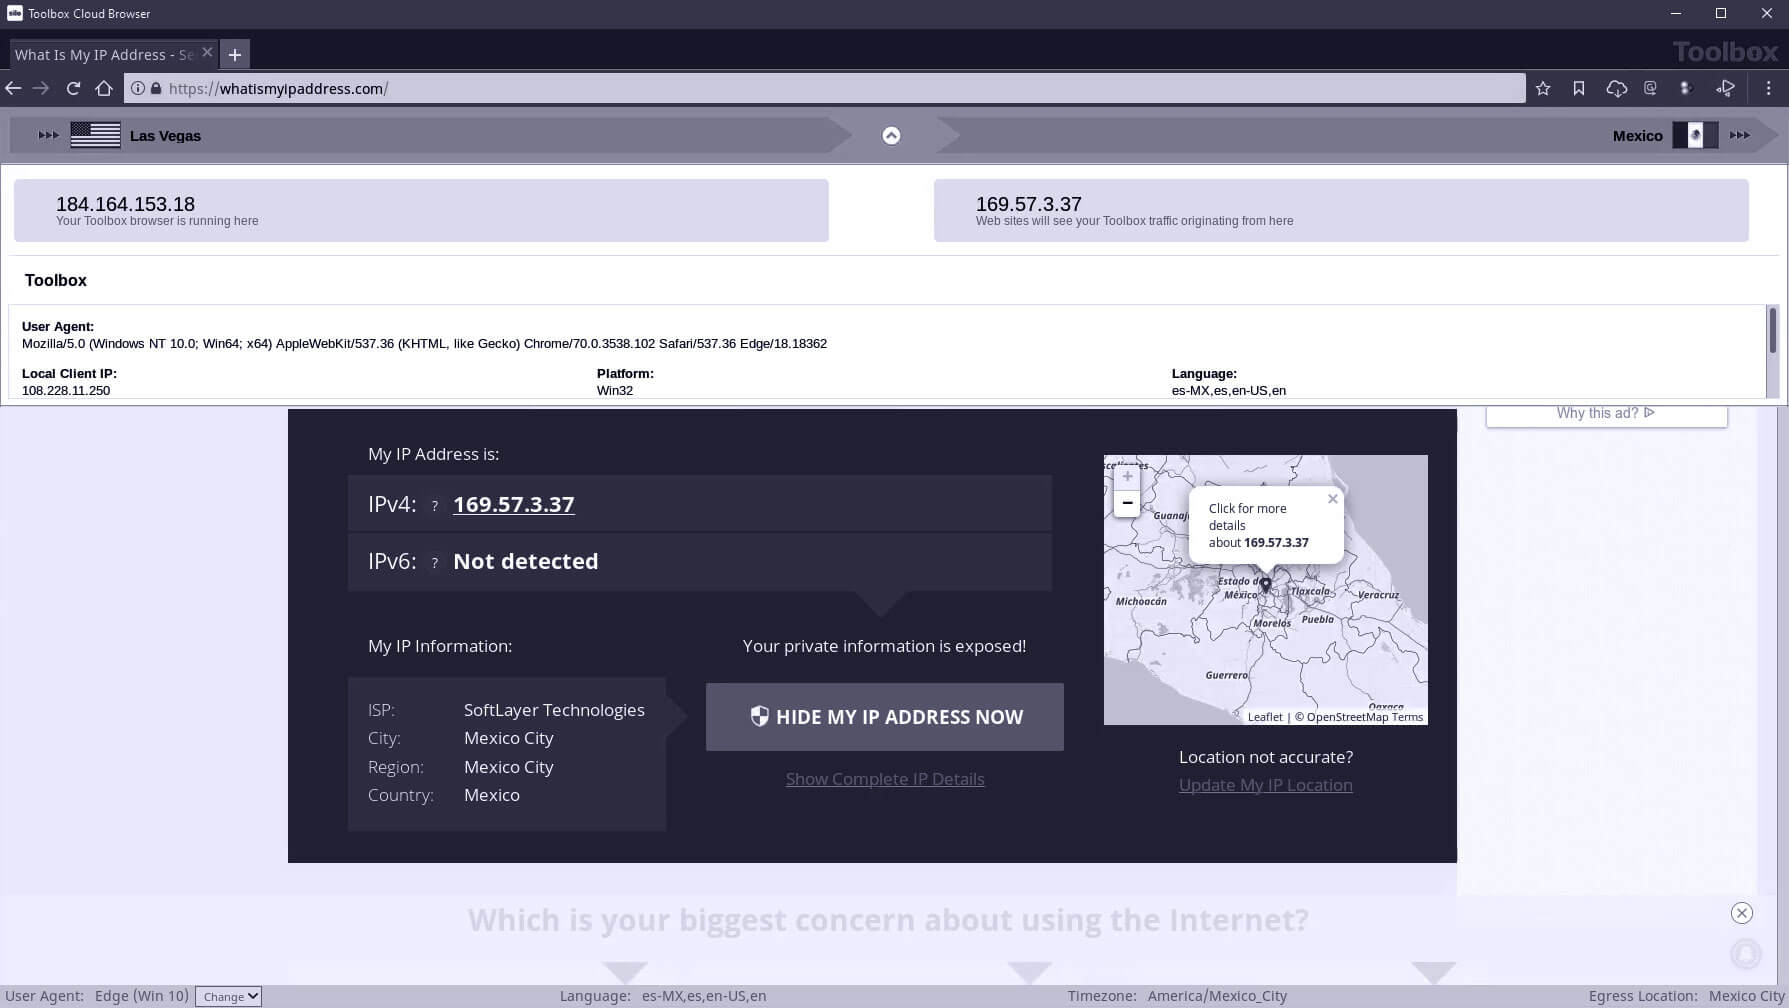Viewport: 1789px width, 1008px height.
Task: Click Egress Location Mexico City status
Action: pos(1687,996)
